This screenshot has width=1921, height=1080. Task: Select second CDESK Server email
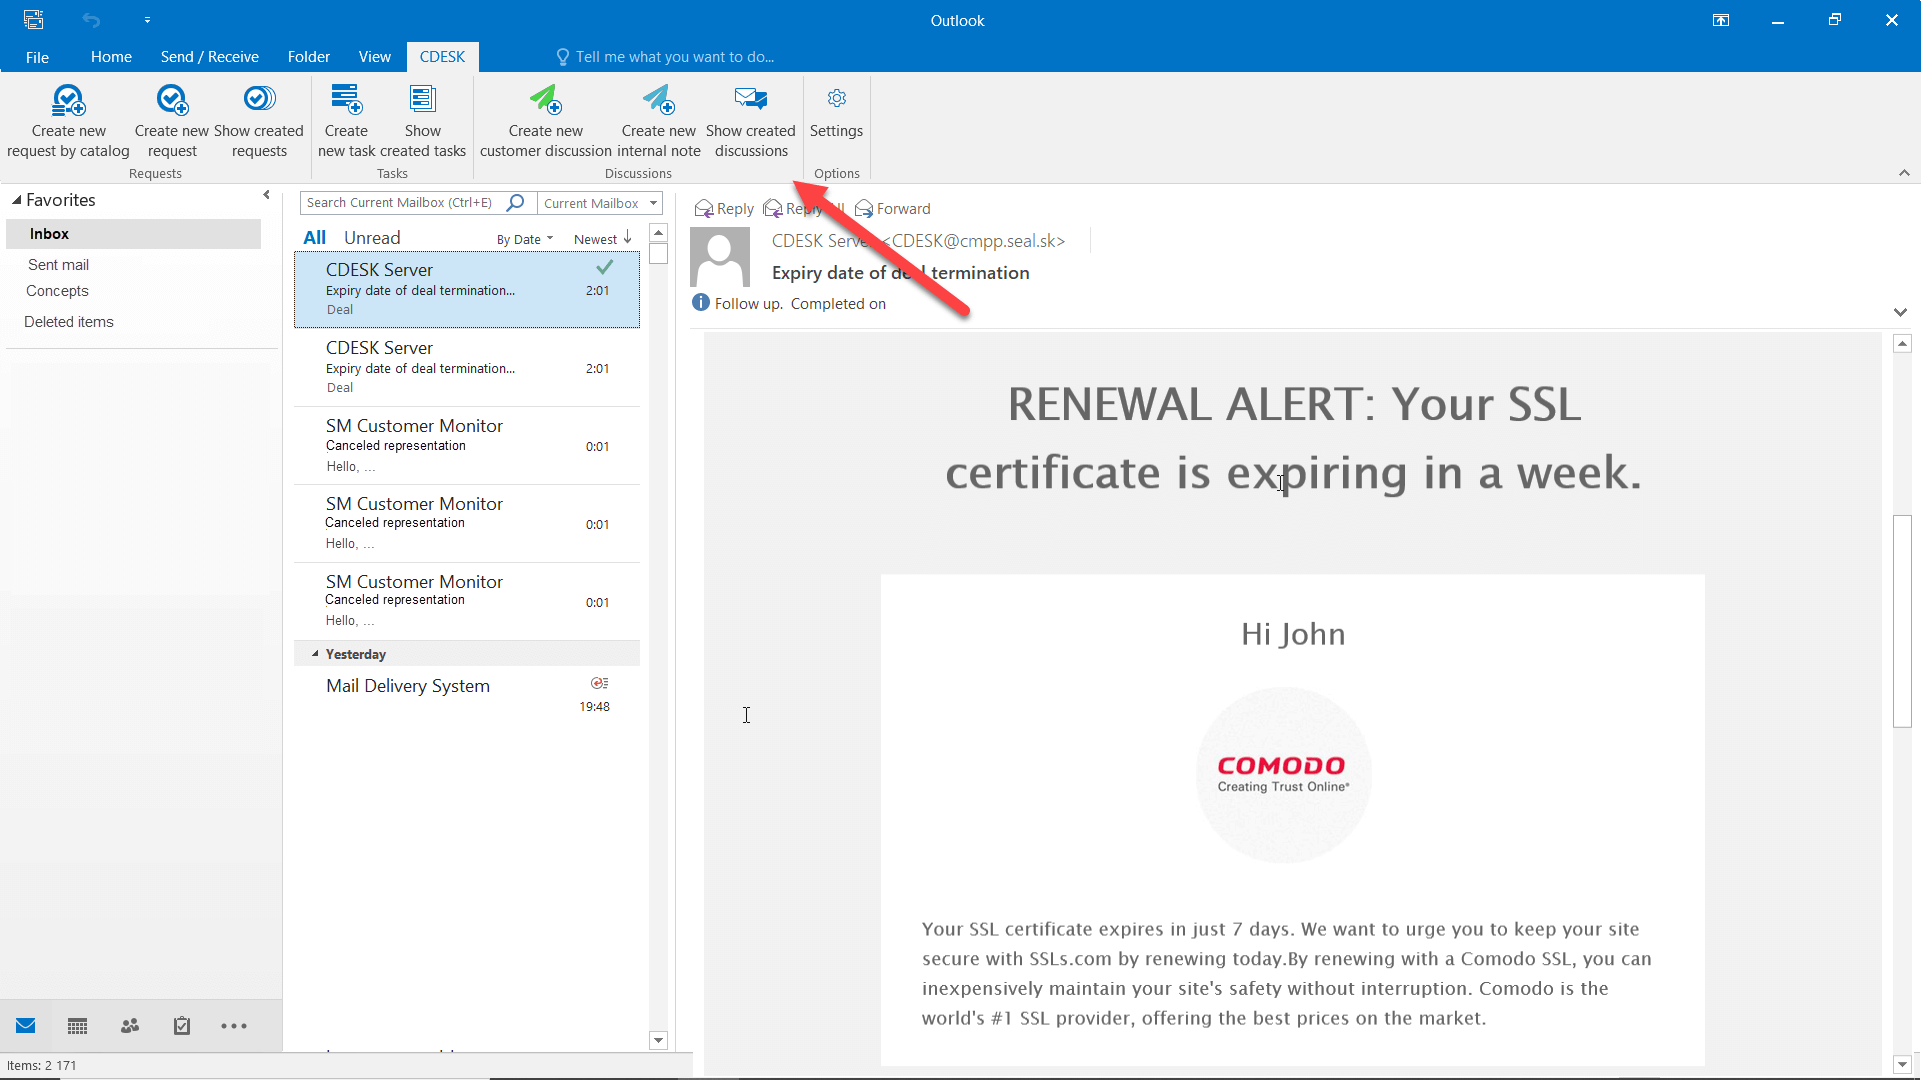point(467,367)
